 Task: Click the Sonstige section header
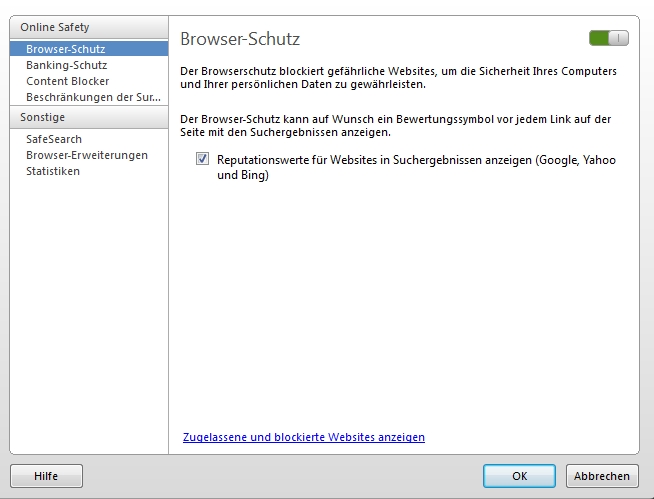[89, 117]
